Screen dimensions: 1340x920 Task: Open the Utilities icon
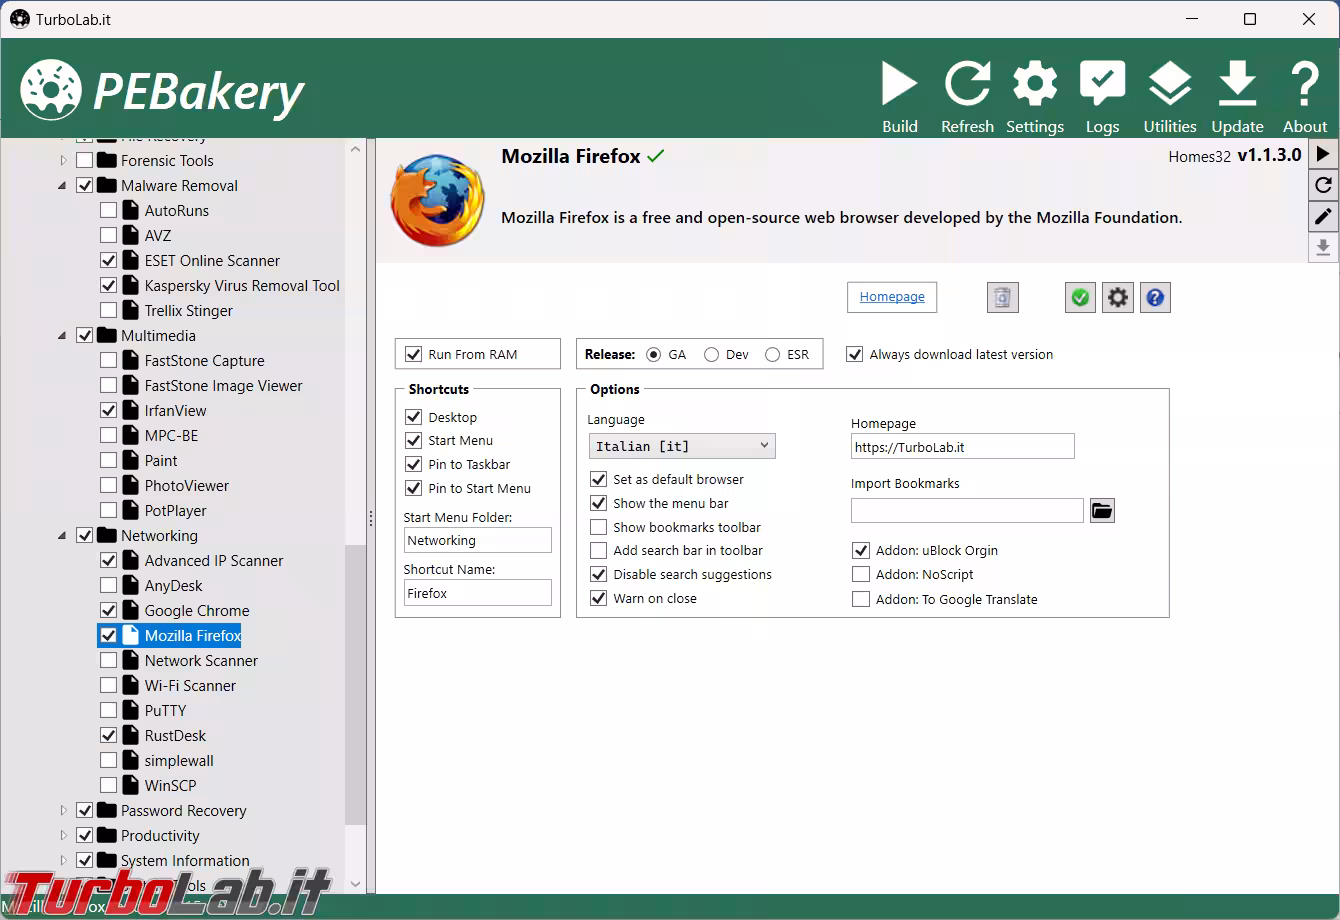[1169, 85]
